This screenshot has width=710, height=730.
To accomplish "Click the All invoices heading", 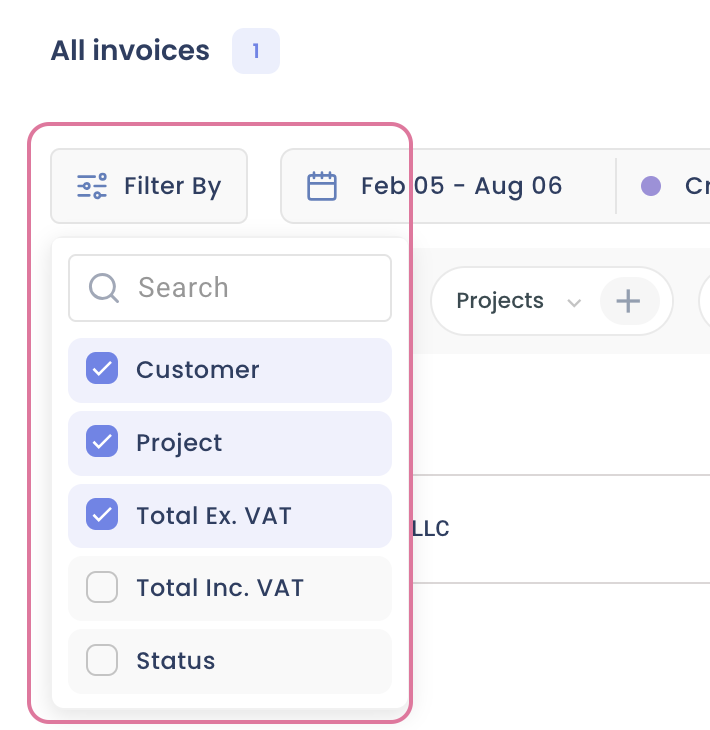I will click(130, 51).
